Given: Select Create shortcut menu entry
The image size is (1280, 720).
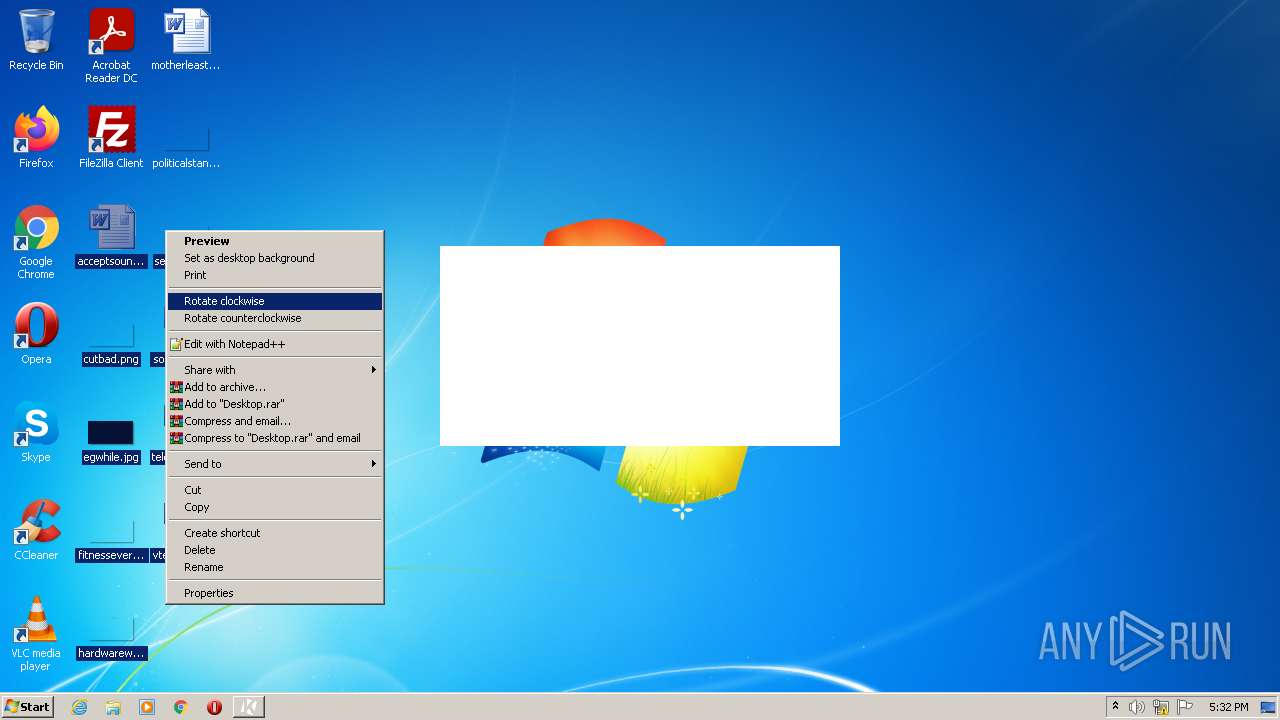Looking at the screenshot, I should click(275, 533).
